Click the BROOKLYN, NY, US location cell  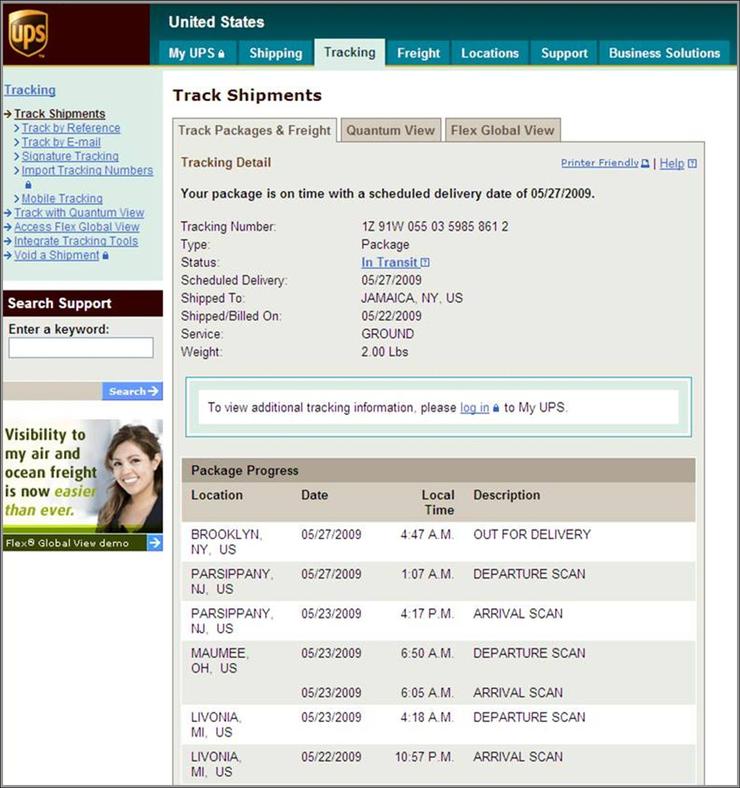click(226, 542)
